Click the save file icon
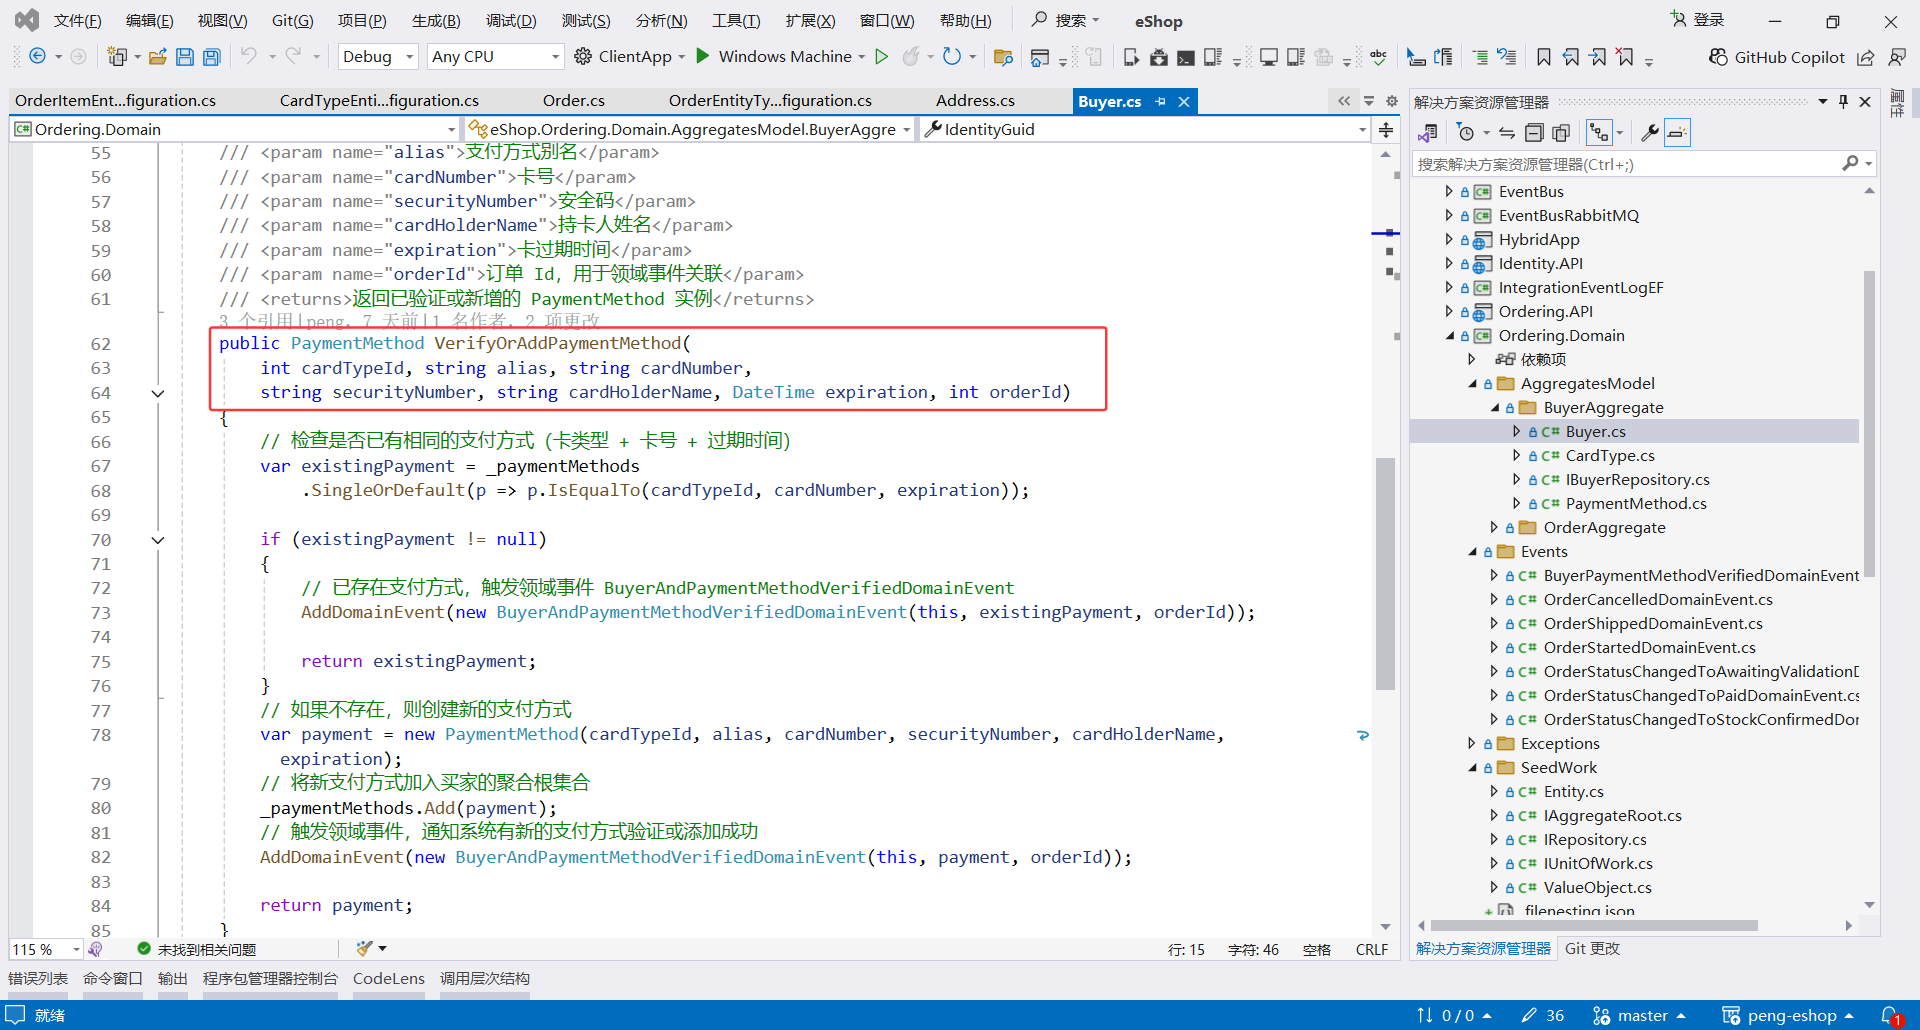Viewport: 1920px width, 1030px height. 185,57
